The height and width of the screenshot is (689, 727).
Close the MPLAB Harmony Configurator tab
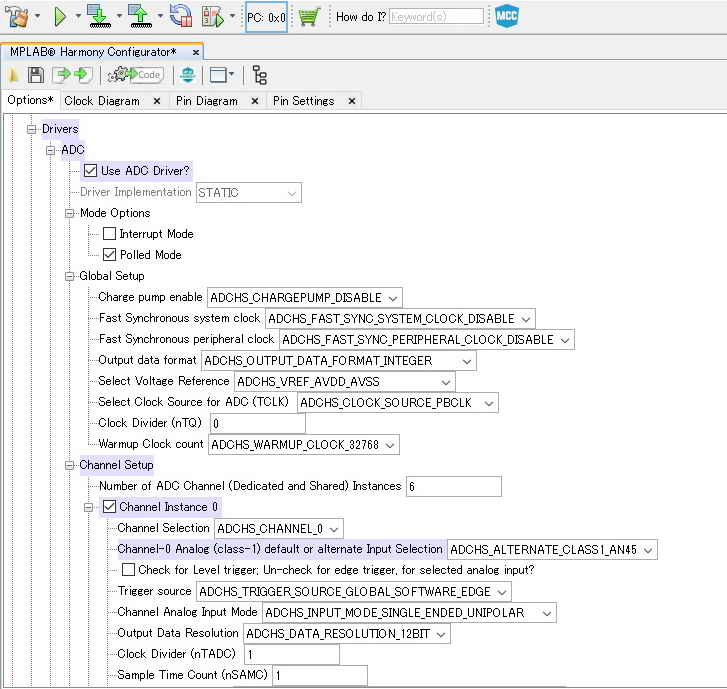[x=196, y=52]
